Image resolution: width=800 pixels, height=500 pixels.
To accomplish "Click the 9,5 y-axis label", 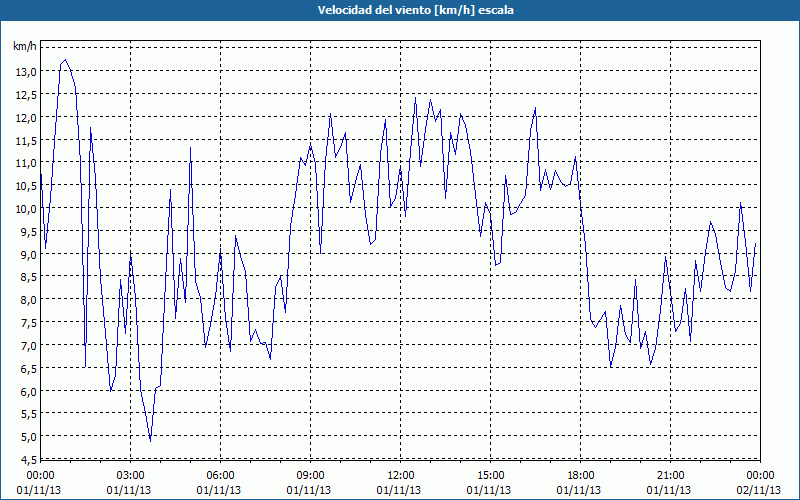I will point(29,231).
